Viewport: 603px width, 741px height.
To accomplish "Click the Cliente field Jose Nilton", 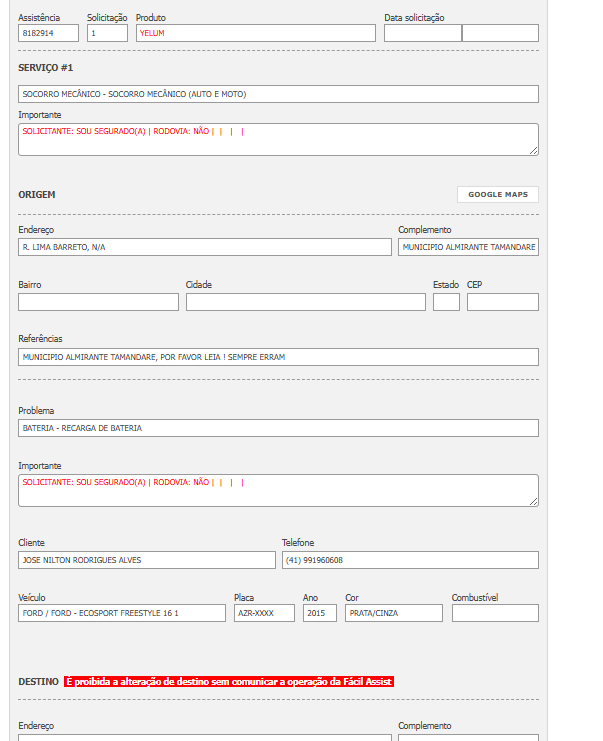I will [146, 560].
